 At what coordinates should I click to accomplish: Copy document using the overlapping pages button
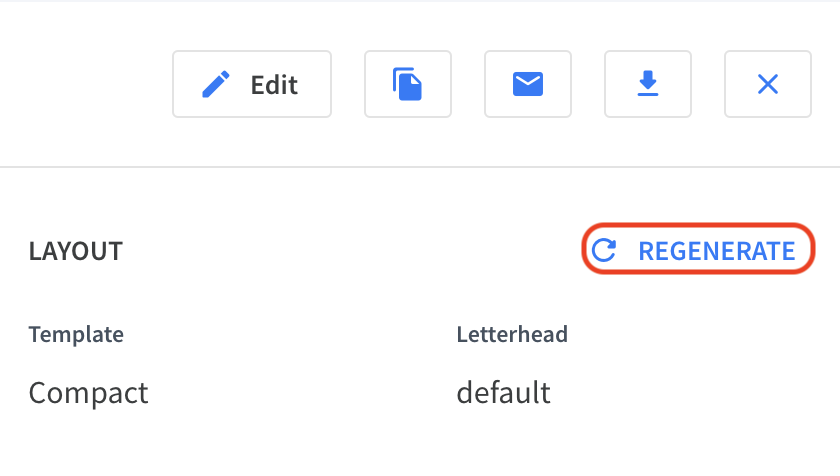click(x=408, y=84)
